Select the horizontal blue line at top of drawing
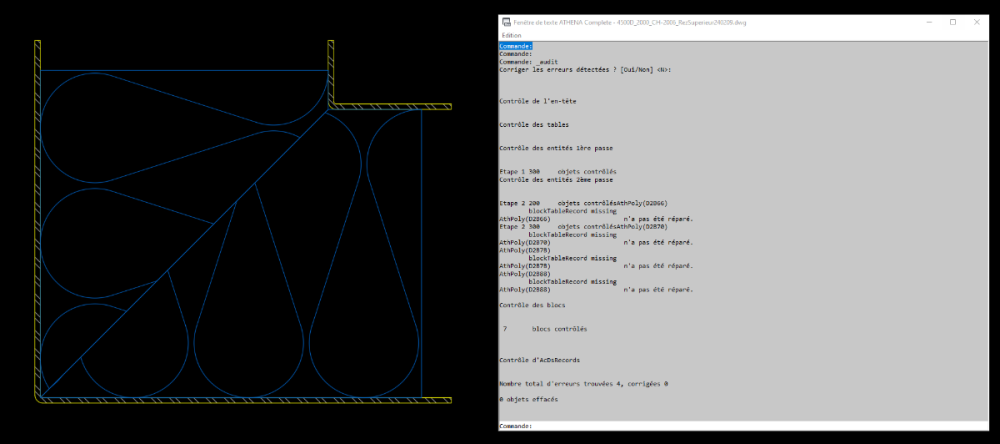Screen dimensions: 1000x444 184,70
